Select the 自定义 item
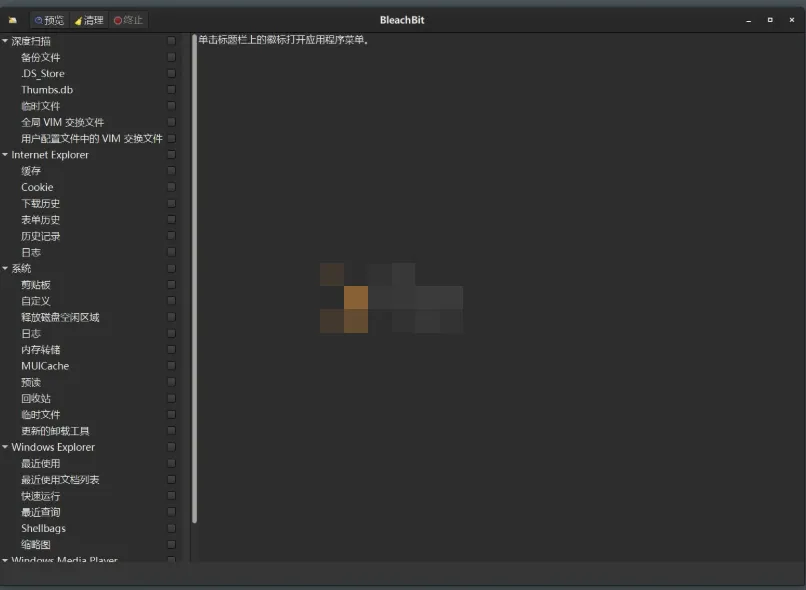 (x=36, y=301)
